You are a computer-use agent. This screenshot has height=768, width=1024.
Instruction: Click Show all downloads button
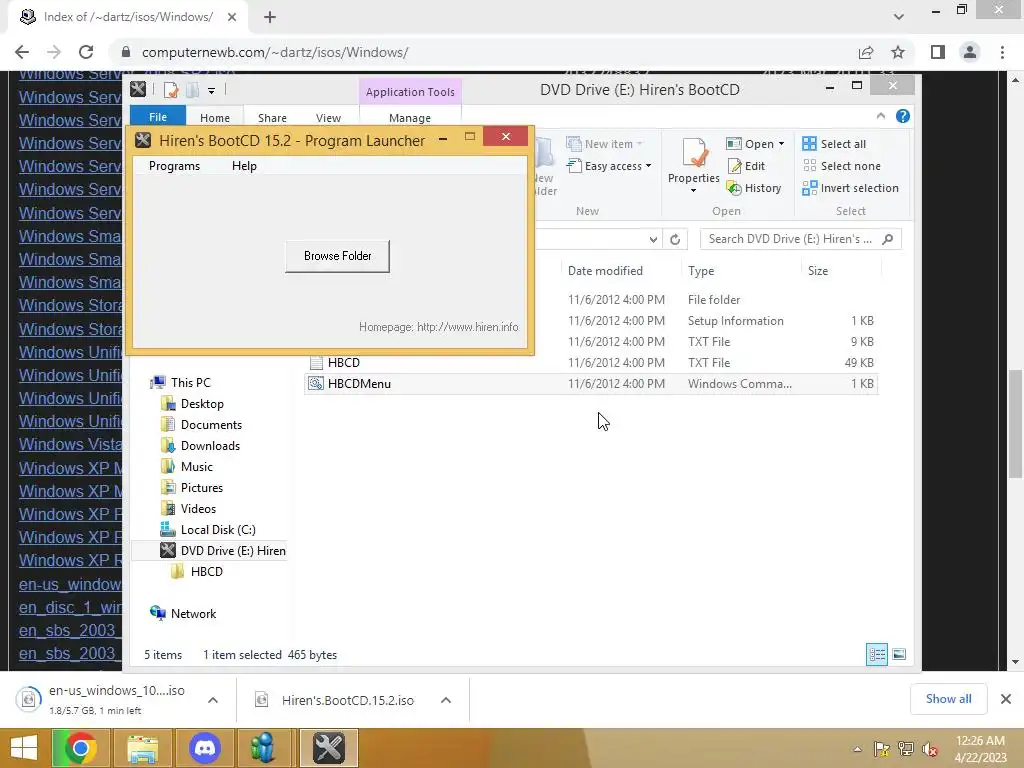click(x=948, y=699)
